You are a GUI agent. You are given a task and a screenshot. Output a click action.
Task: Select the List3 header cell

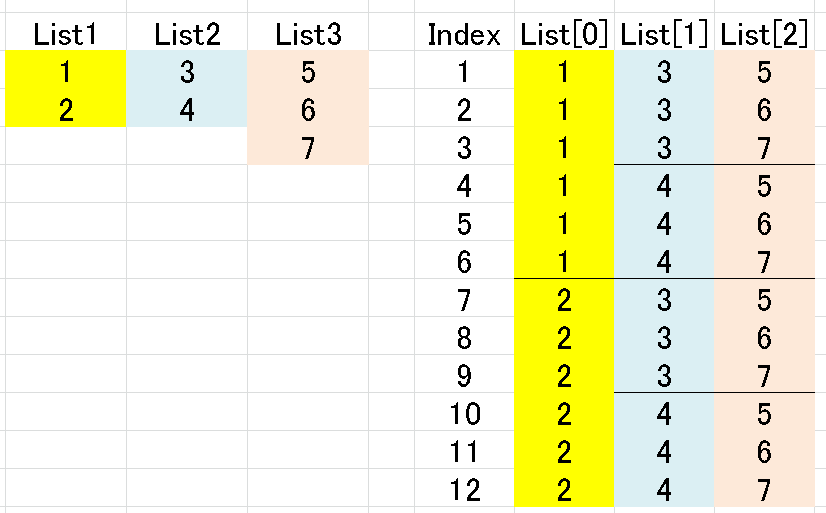click(x=308, y=32)
